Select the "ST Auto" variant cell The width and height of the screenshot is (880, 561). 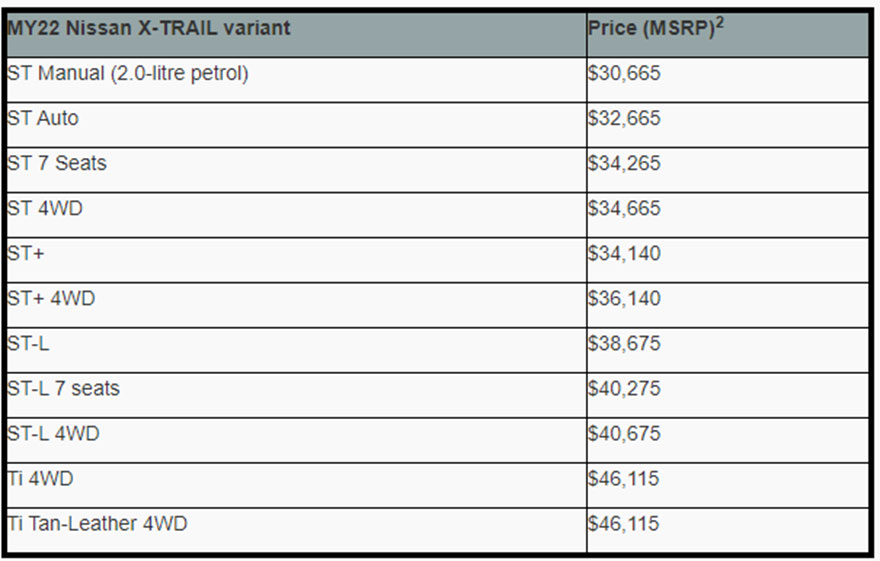[42, 119]
